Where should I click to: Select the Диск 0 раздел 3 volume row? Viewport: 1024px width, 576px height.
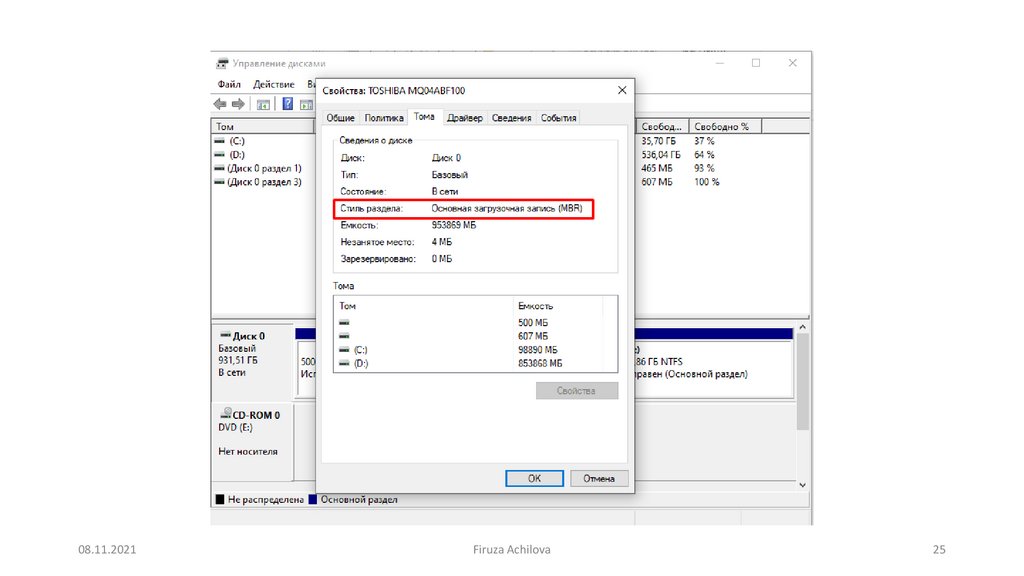(264, 182)
